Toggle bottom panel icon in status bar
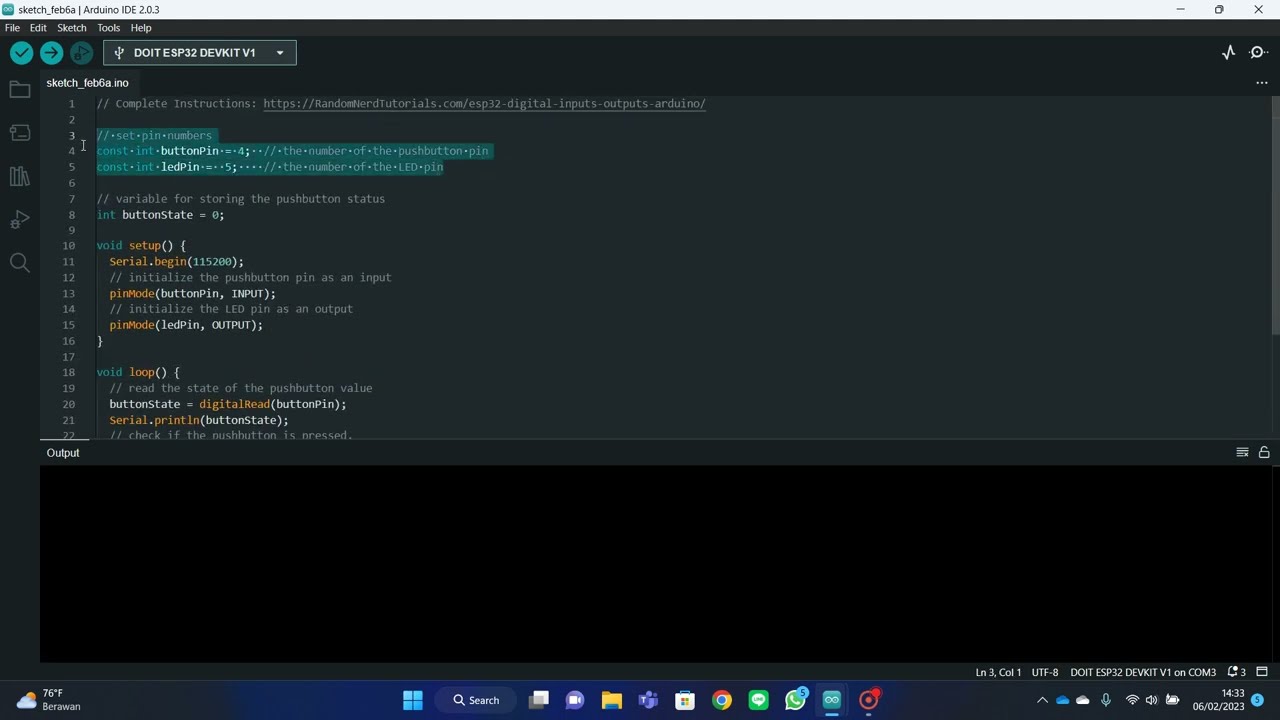1280x720 pixels. [1262, 672]
